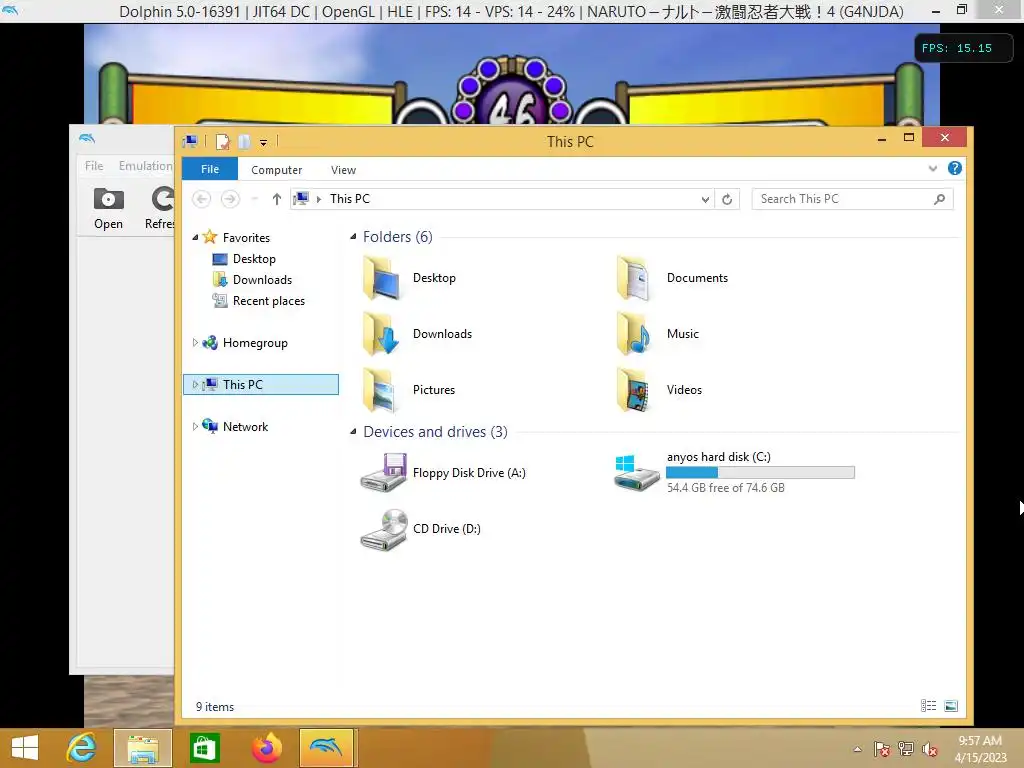Select Desktop under Favorites
The height and width of the screenshot is (768, 1024).
254,259
